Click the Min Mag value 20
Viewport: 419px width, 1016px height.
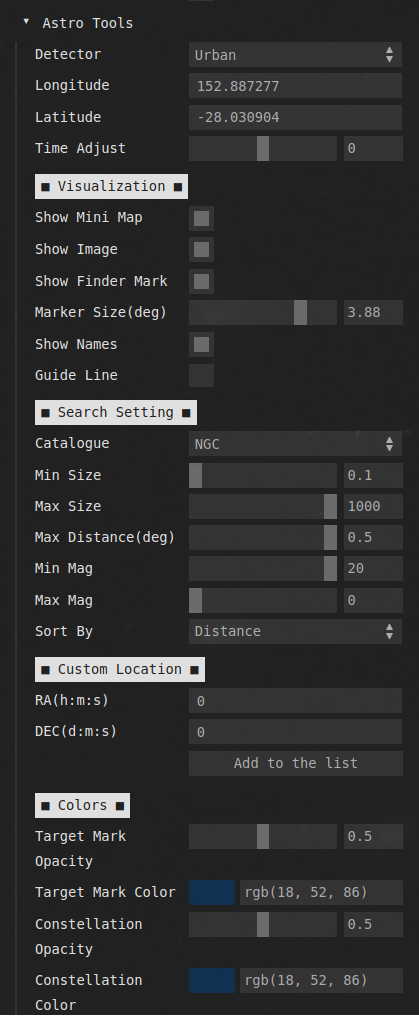click(x=373, y=568)
